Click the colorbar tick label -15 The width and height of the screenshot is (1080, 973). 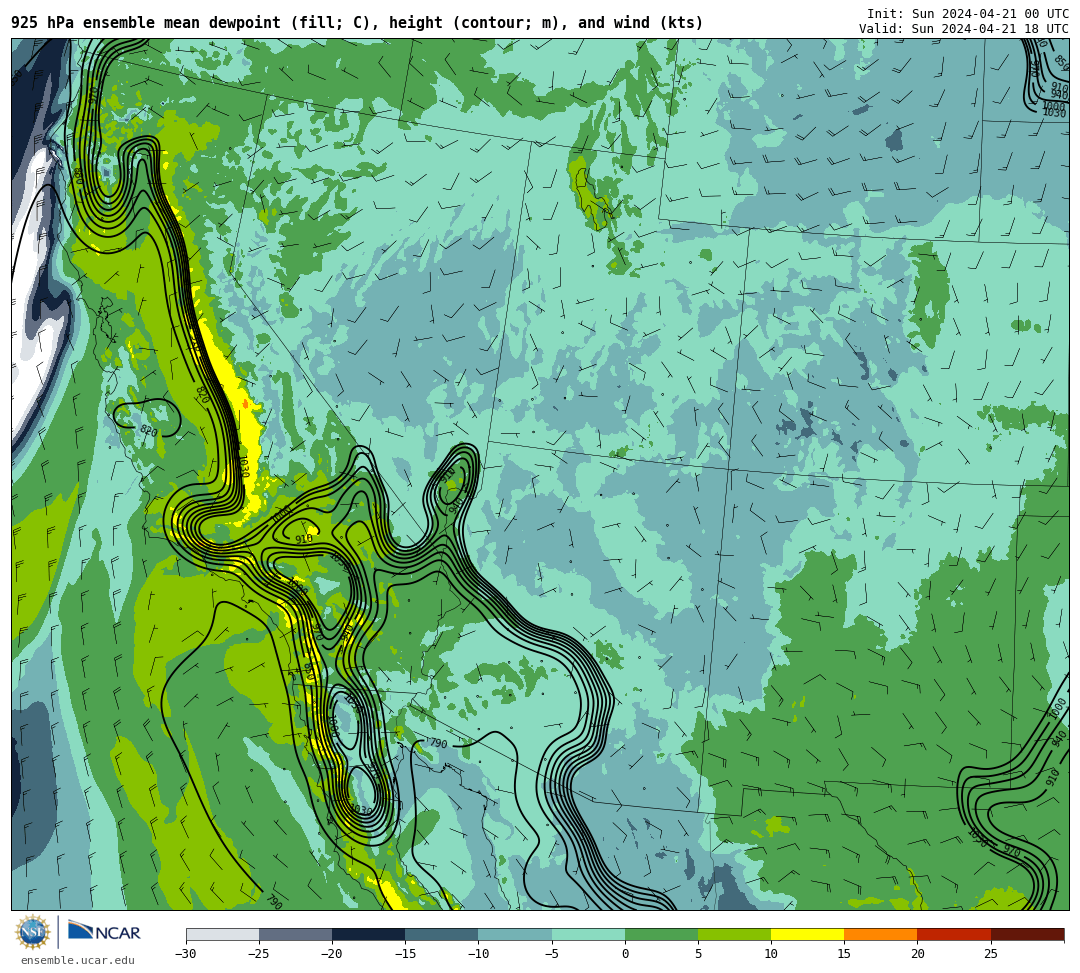coord(405,954)
